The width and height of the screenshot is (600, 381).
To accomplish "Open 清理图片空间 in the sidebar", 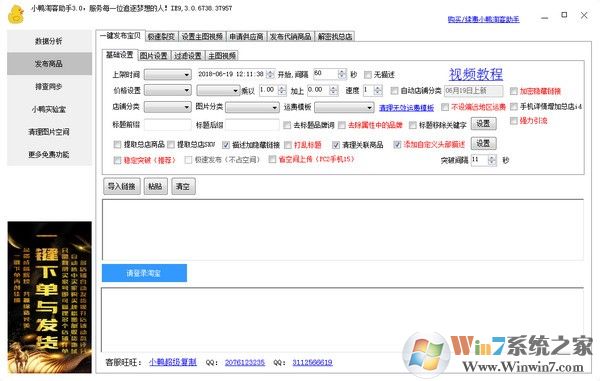I will point(49,132).
